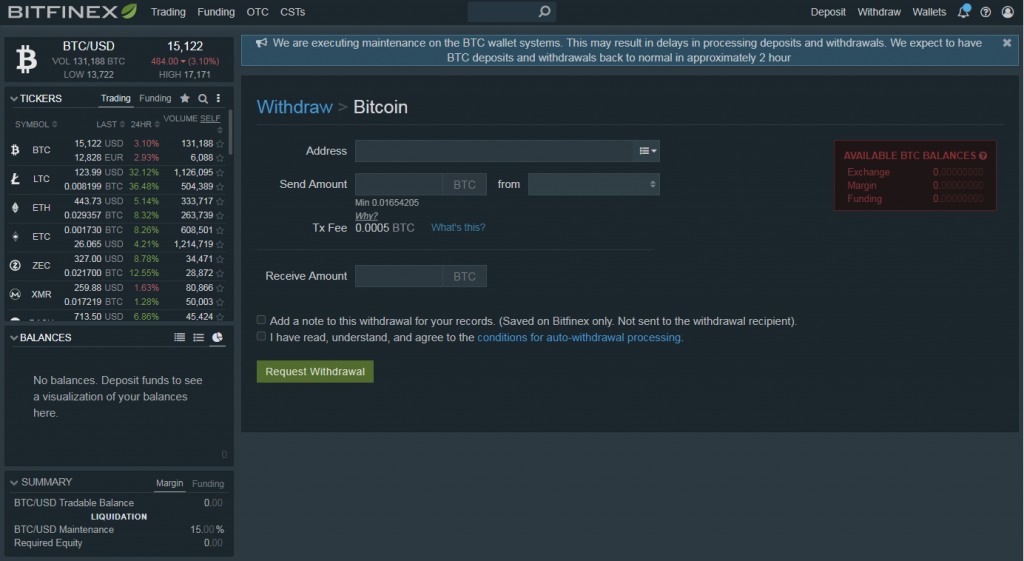Screen dimensions: 1024x561
Task: Sort tickers by 24HR change column
Action: [x=144, y=124]
